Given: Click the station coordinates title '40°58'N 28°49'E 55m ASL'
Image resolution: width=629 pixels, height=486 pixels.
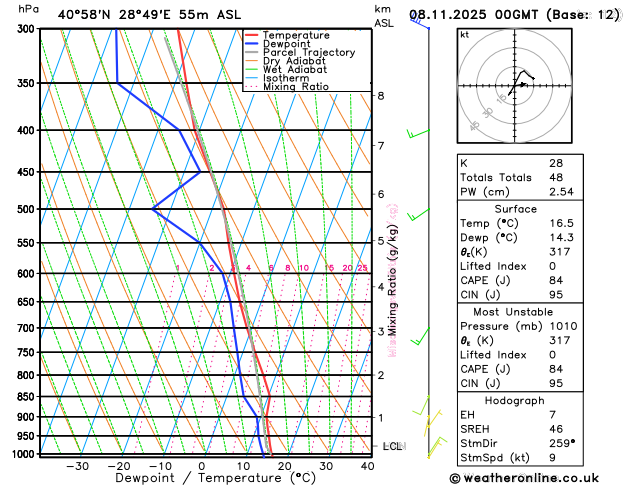Looking at the screenshot, I should (149, 15).
